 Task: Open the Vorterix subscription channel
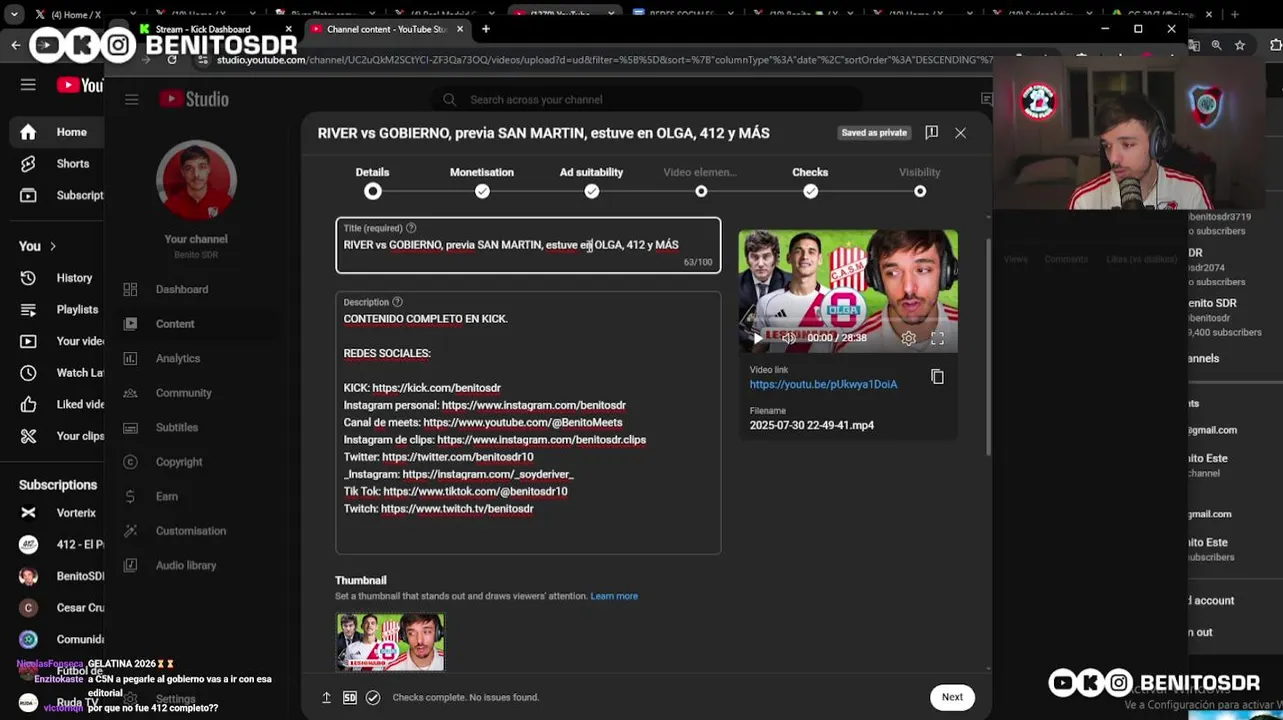[55, 513]
